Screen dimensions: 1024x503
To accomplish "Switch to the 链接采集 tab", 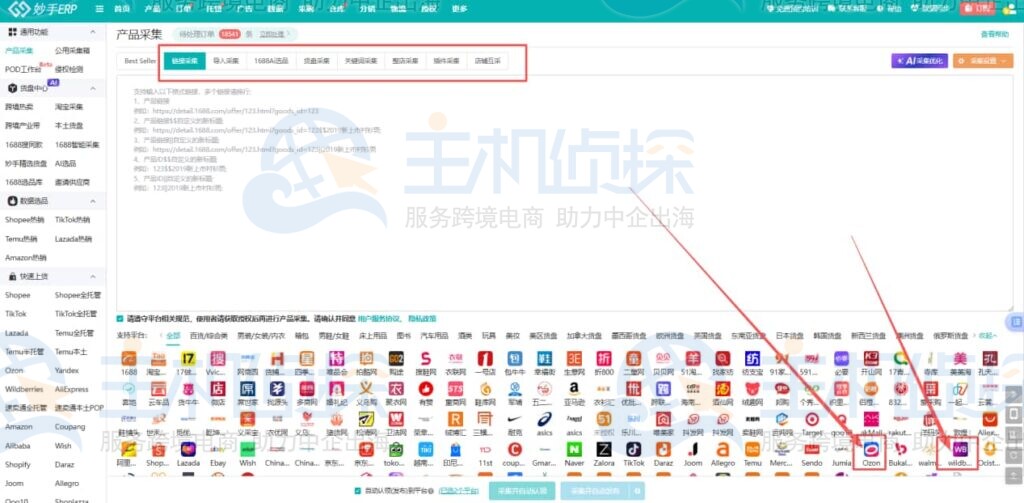I will [184, 61].
